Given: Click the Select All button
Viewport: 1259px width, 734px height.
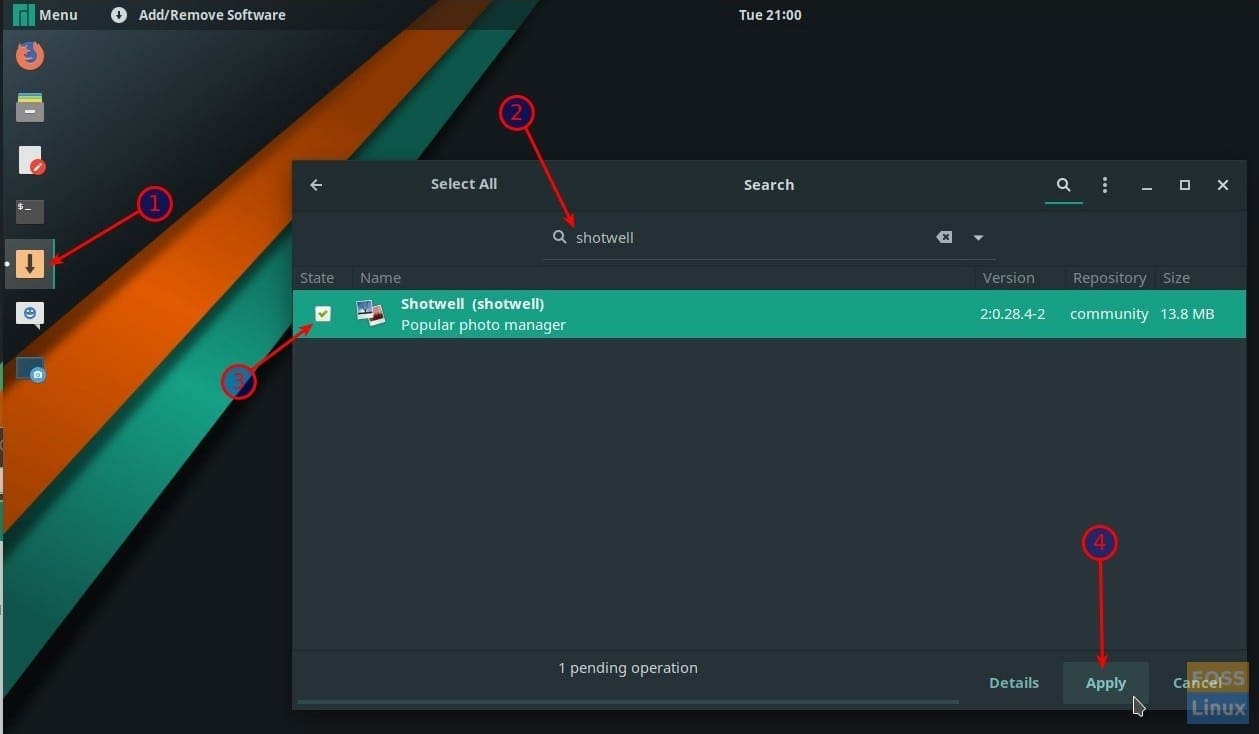Looking at the screenshot, I should point(464,184).
